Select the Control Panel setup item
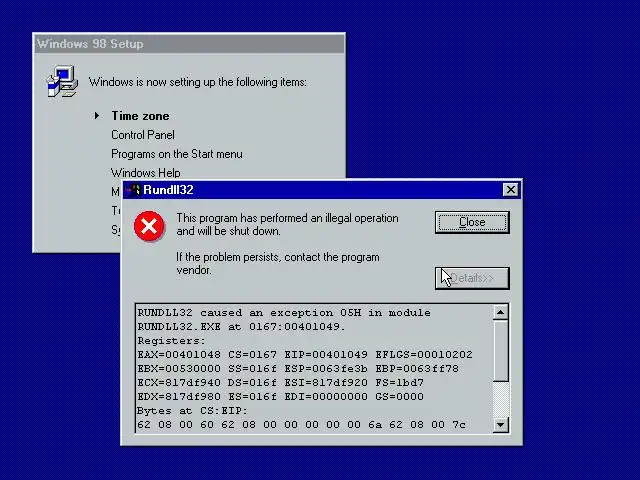 [143, 135]
